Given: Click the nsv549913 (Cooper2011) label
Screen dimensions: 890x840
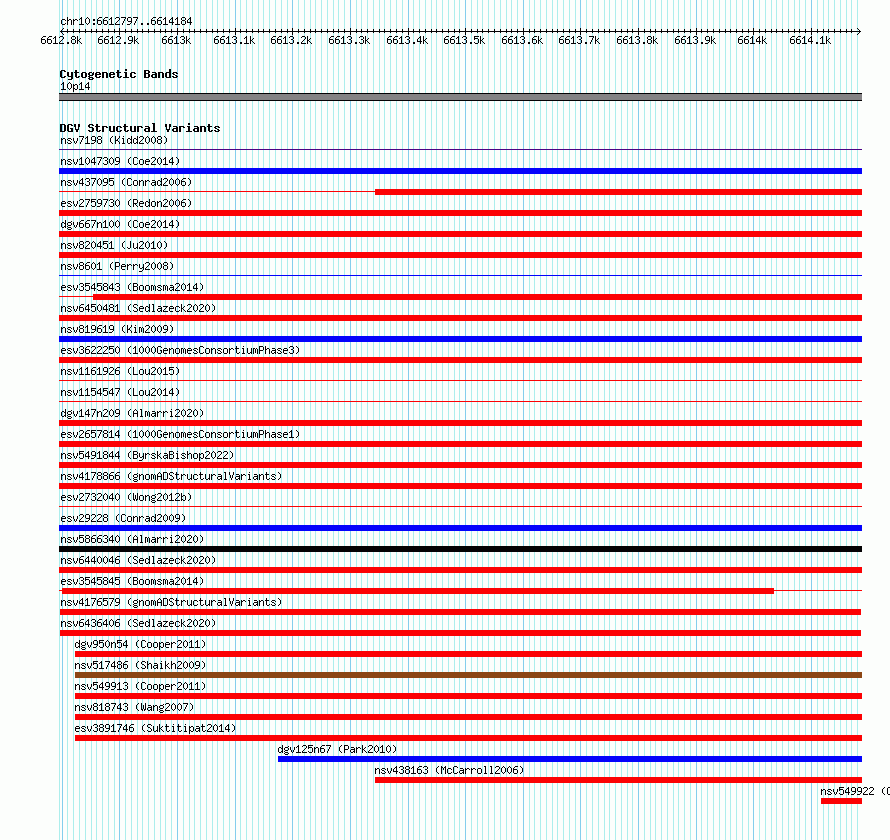Looking at the screenshot, I should click(x=140, y=686).
